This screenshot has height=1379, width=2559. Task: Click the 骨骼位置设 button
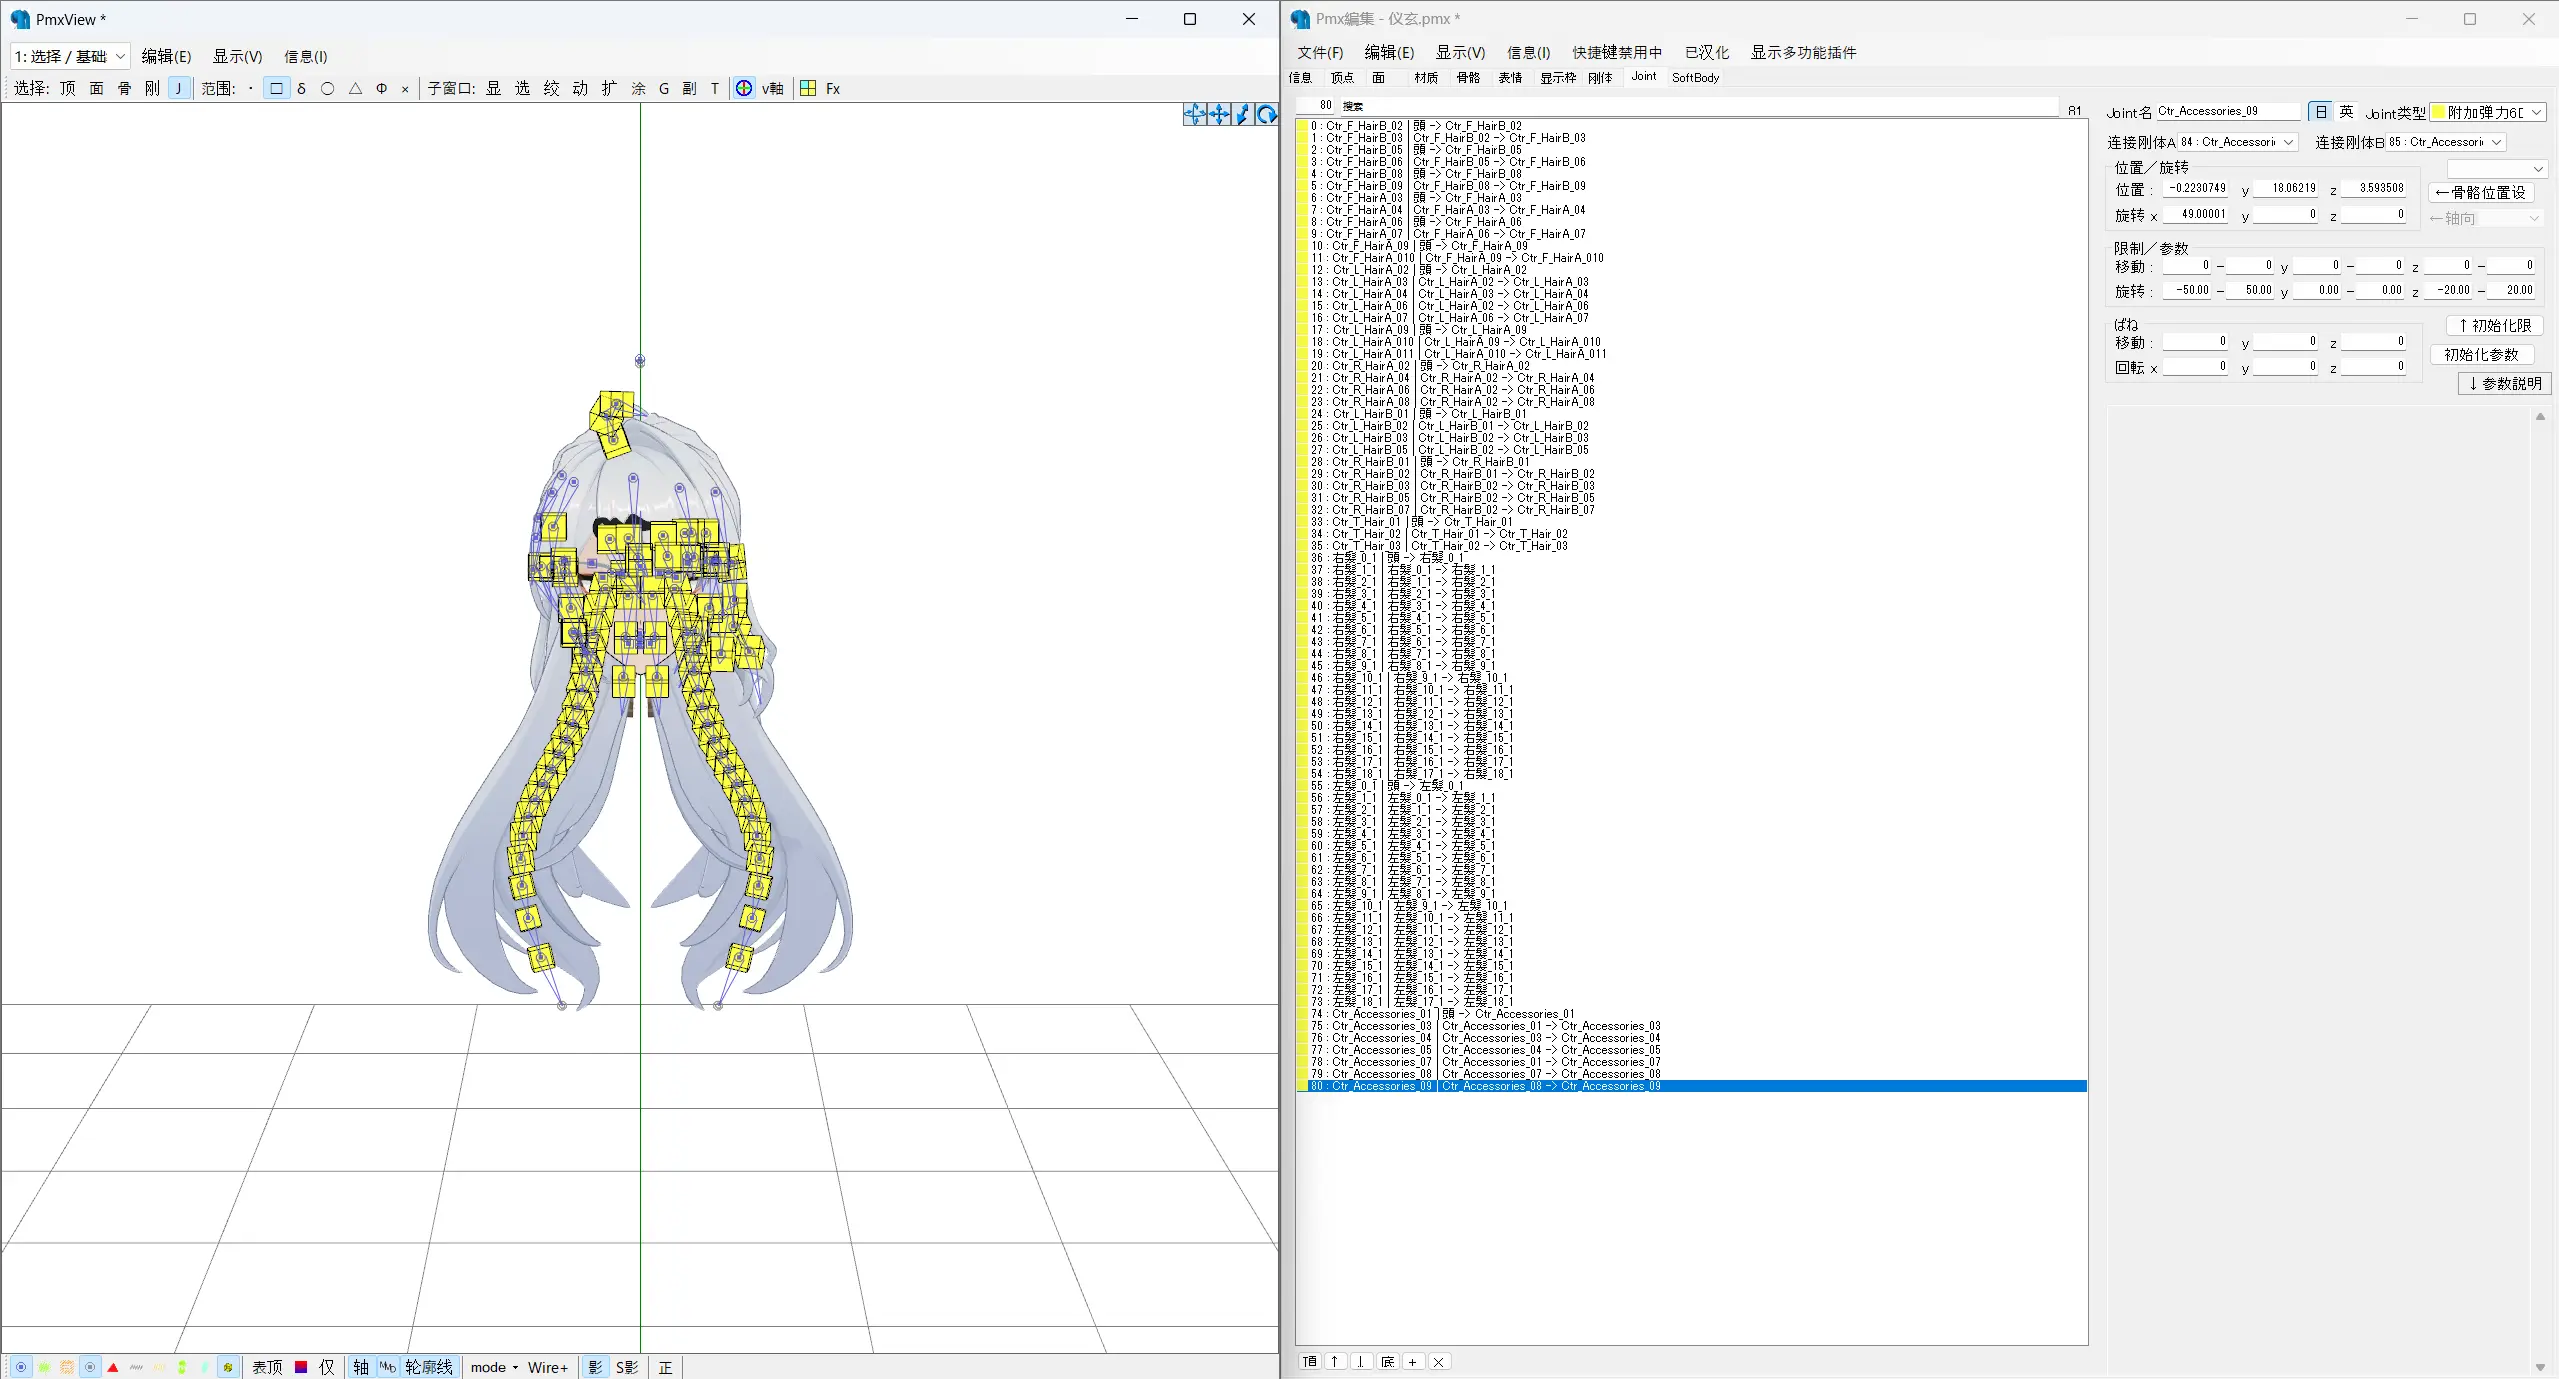click(2480, 192)
